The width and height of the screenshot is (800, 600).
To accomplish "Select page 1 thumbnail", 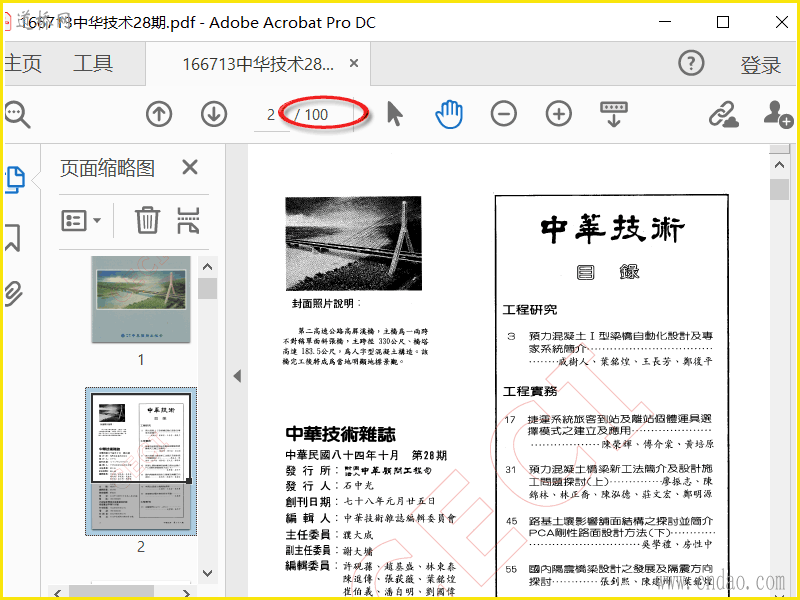I will [x=141, y=299].
